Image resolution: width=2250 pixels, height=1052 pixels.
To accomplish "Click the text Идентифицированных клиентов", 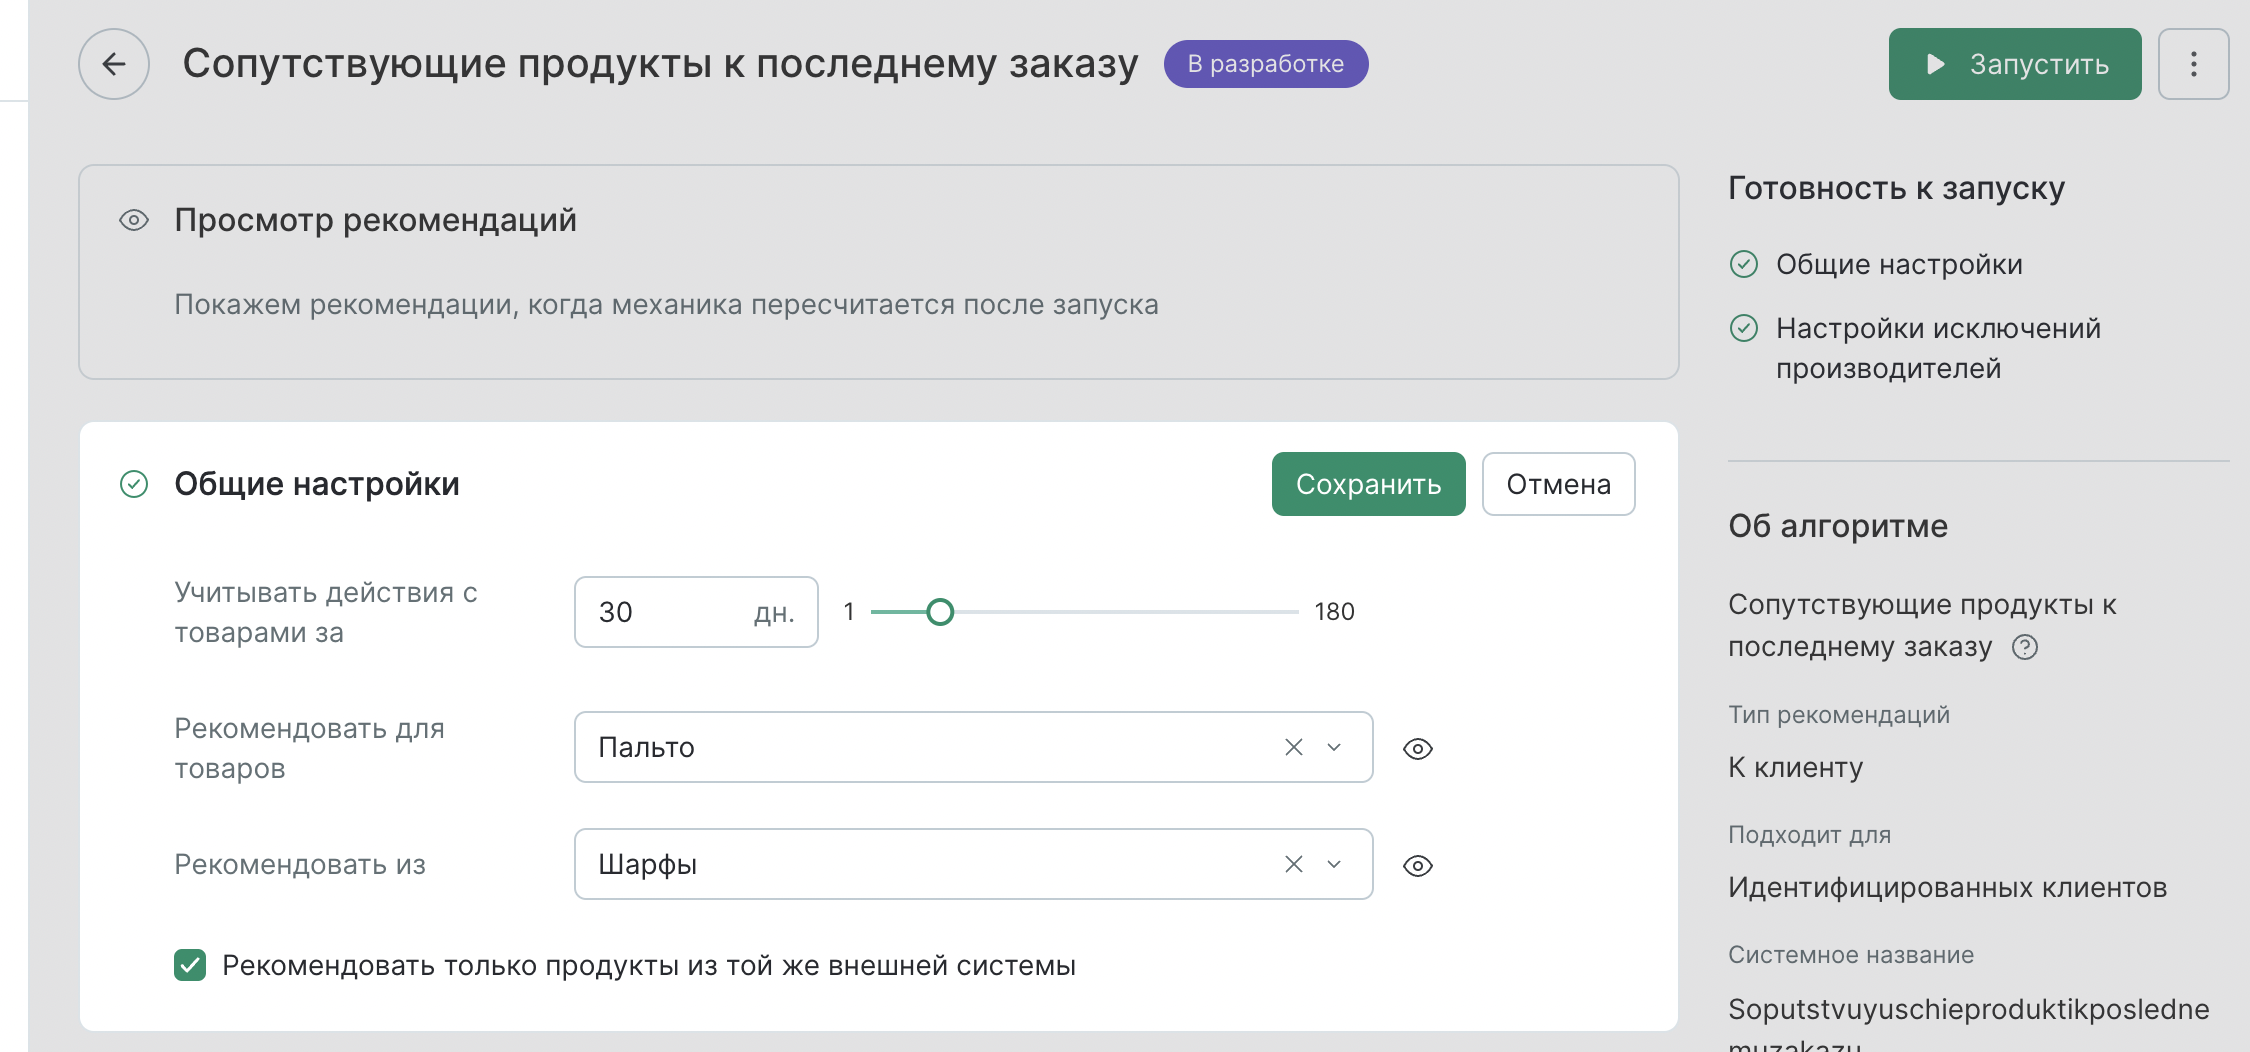I will point(1947,887).
